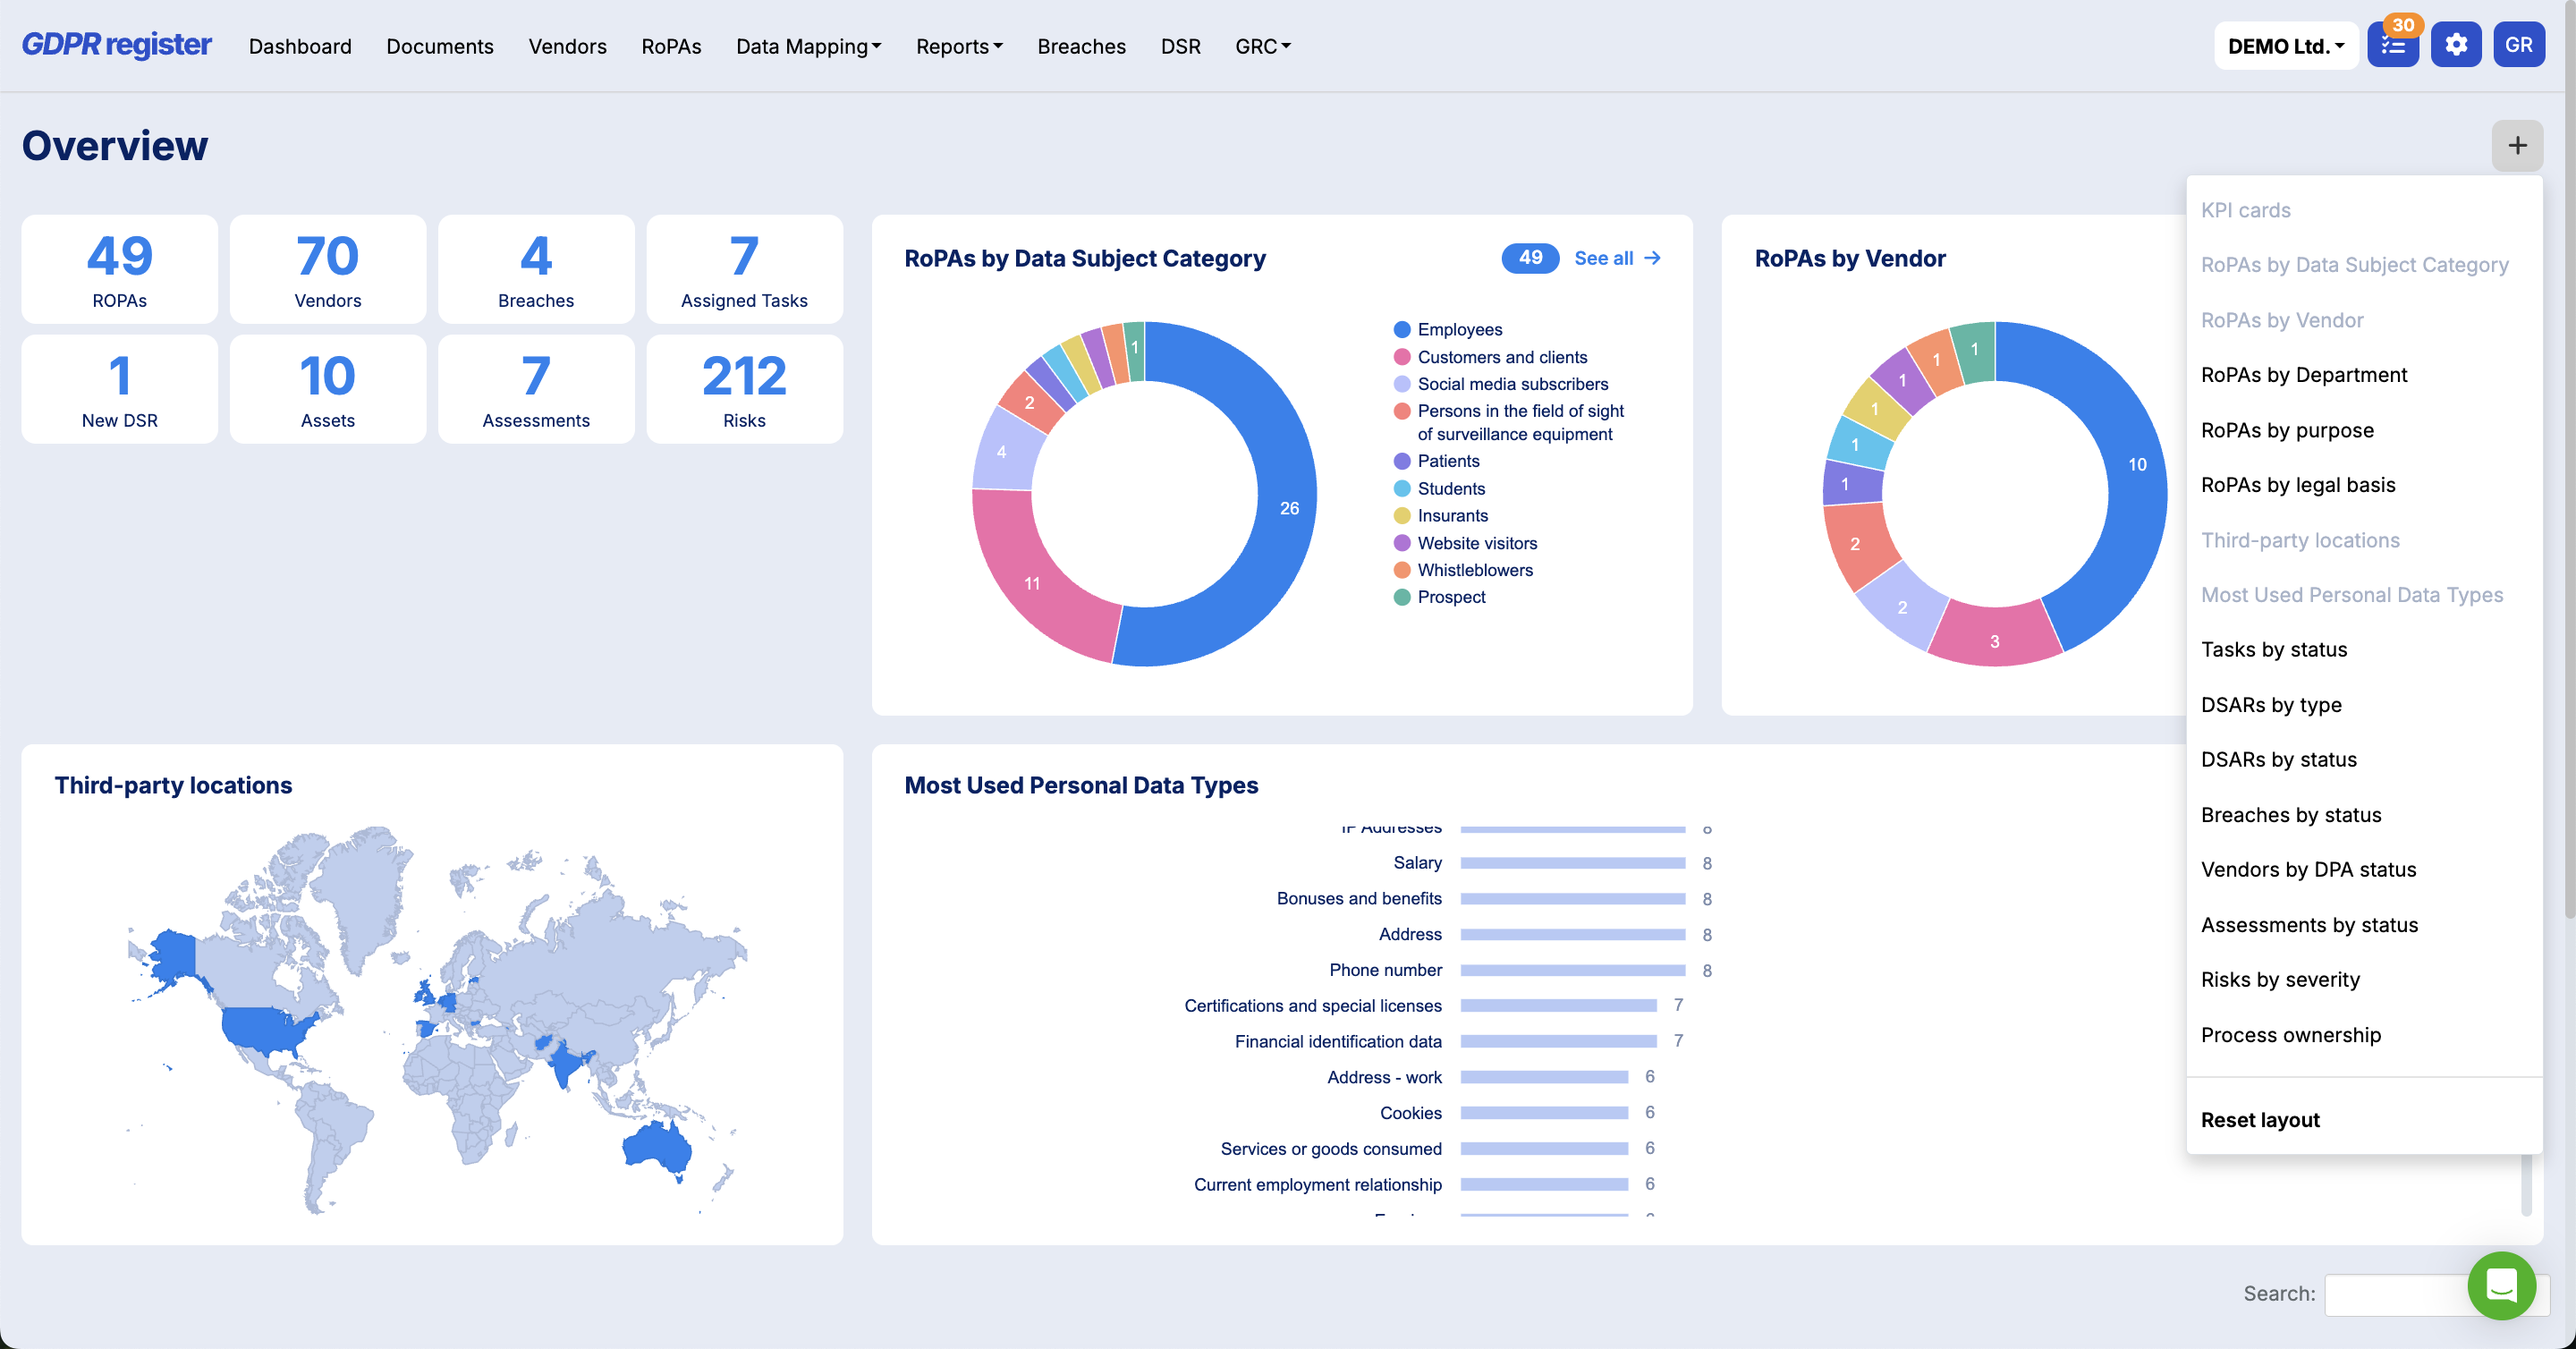
Task: Click the Search input field
Action: pos(2397,1294)
